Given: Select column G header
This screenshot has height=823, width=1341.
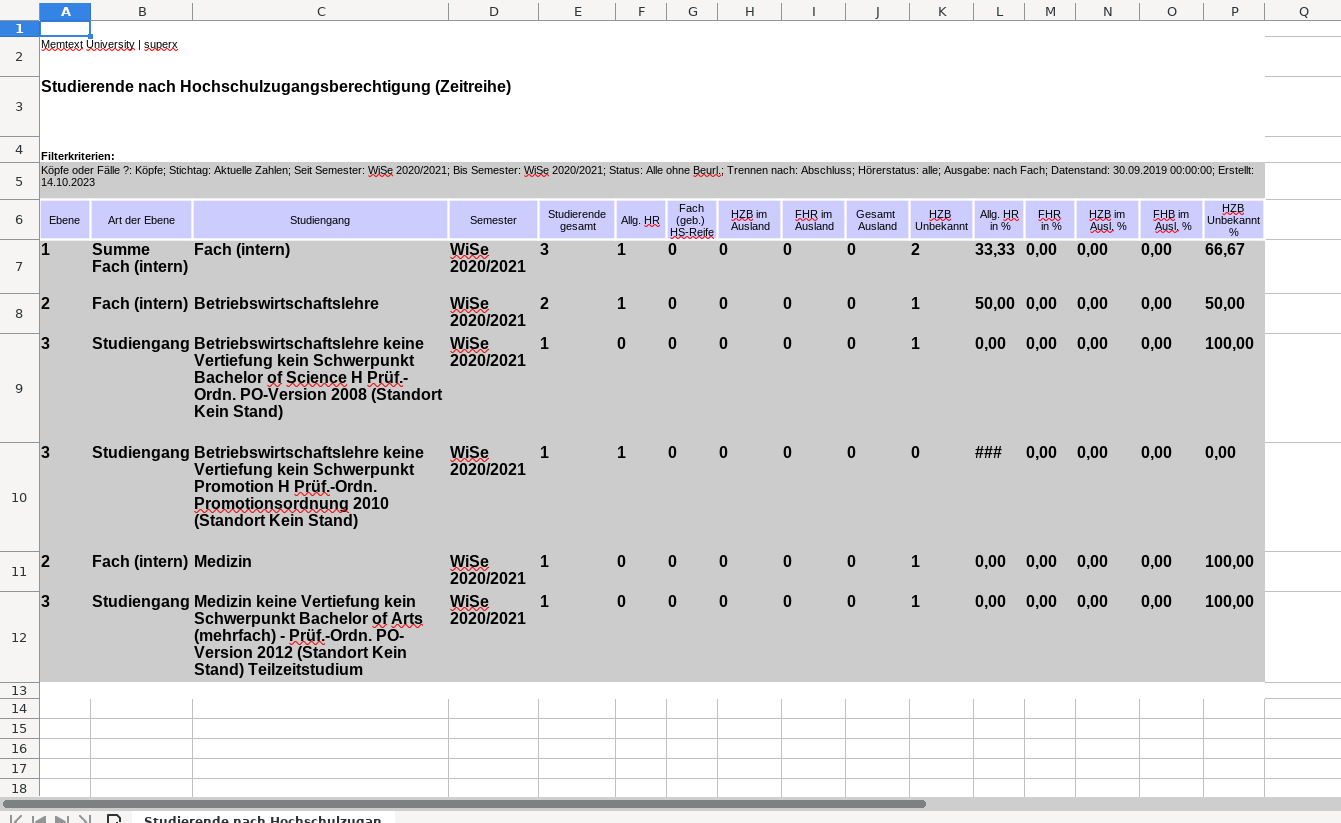Looking at the screenshot, I should coord(692,11).
